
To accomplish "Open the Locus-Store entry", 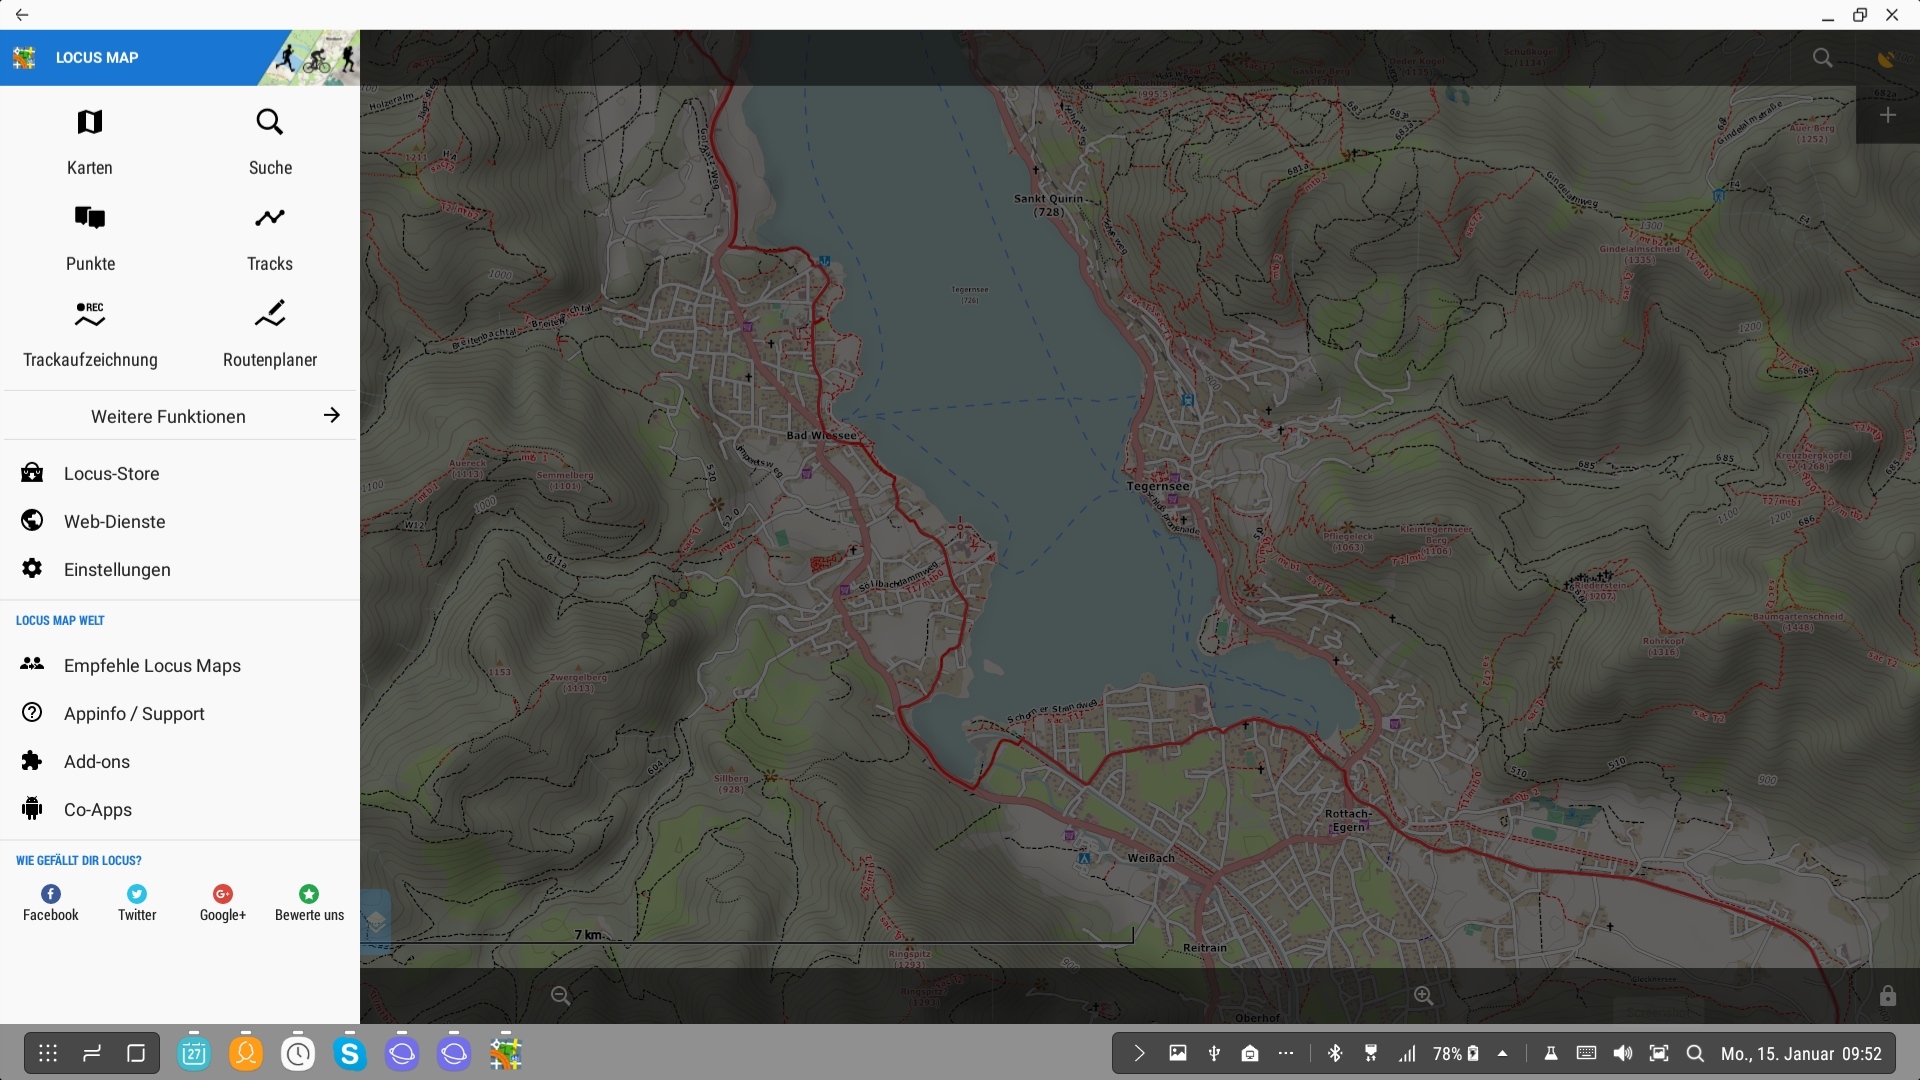I will [x=111, y=474].
